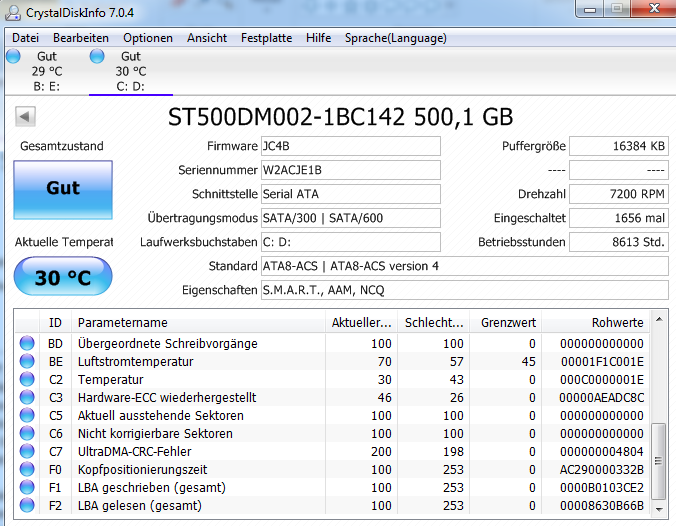Click raw value AC290000332B
676x526 pixels.
[602, 470]
